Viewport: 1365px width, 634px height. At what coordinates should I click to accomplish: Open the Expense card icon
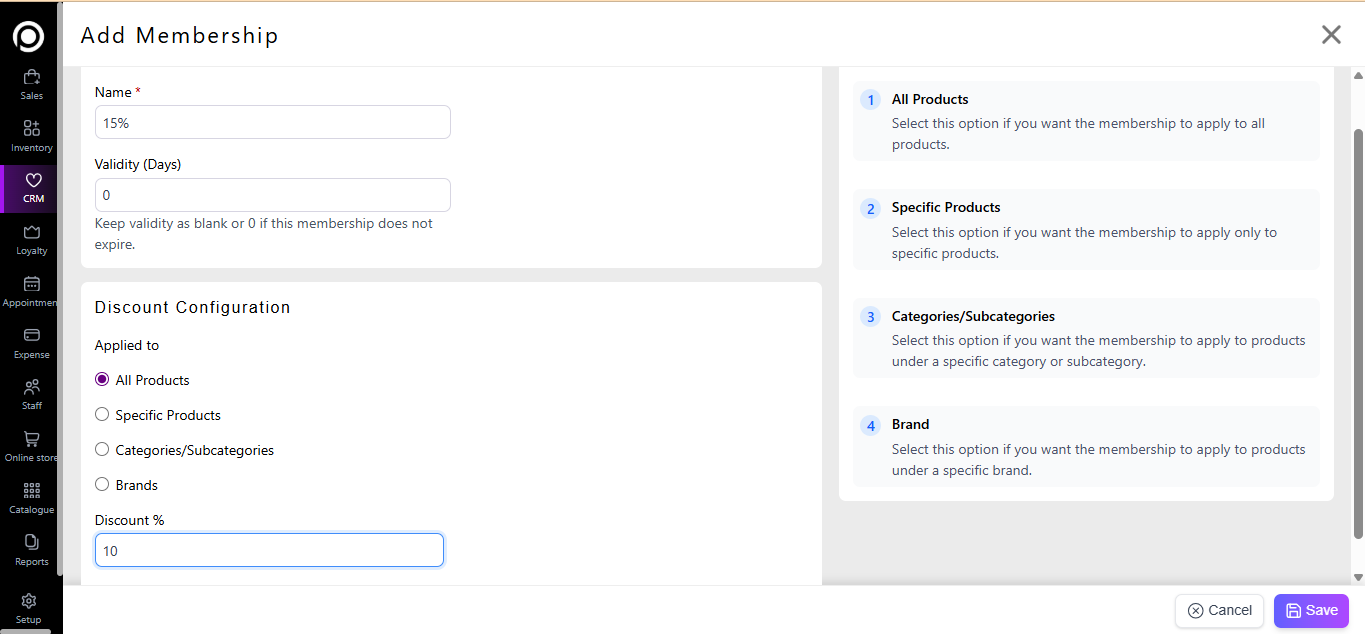pos(31,336)
